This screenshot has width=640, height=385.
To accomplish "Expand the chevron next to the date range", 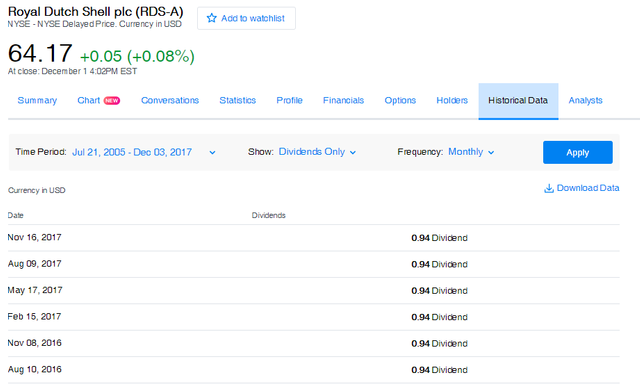I will (212, 153).
